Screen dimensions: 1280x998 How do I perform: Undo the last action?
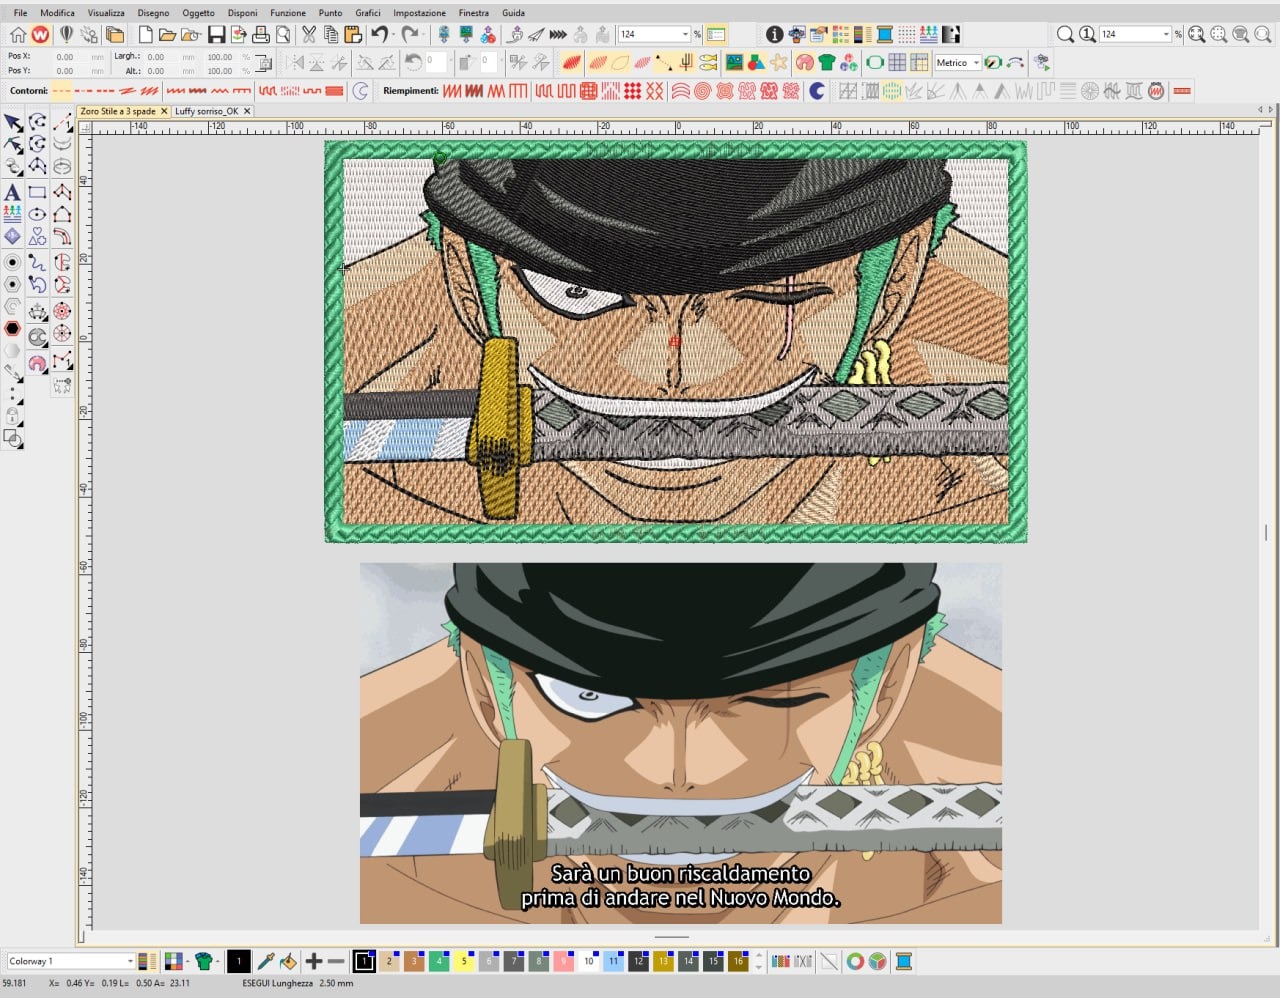[x=379, y=35]
